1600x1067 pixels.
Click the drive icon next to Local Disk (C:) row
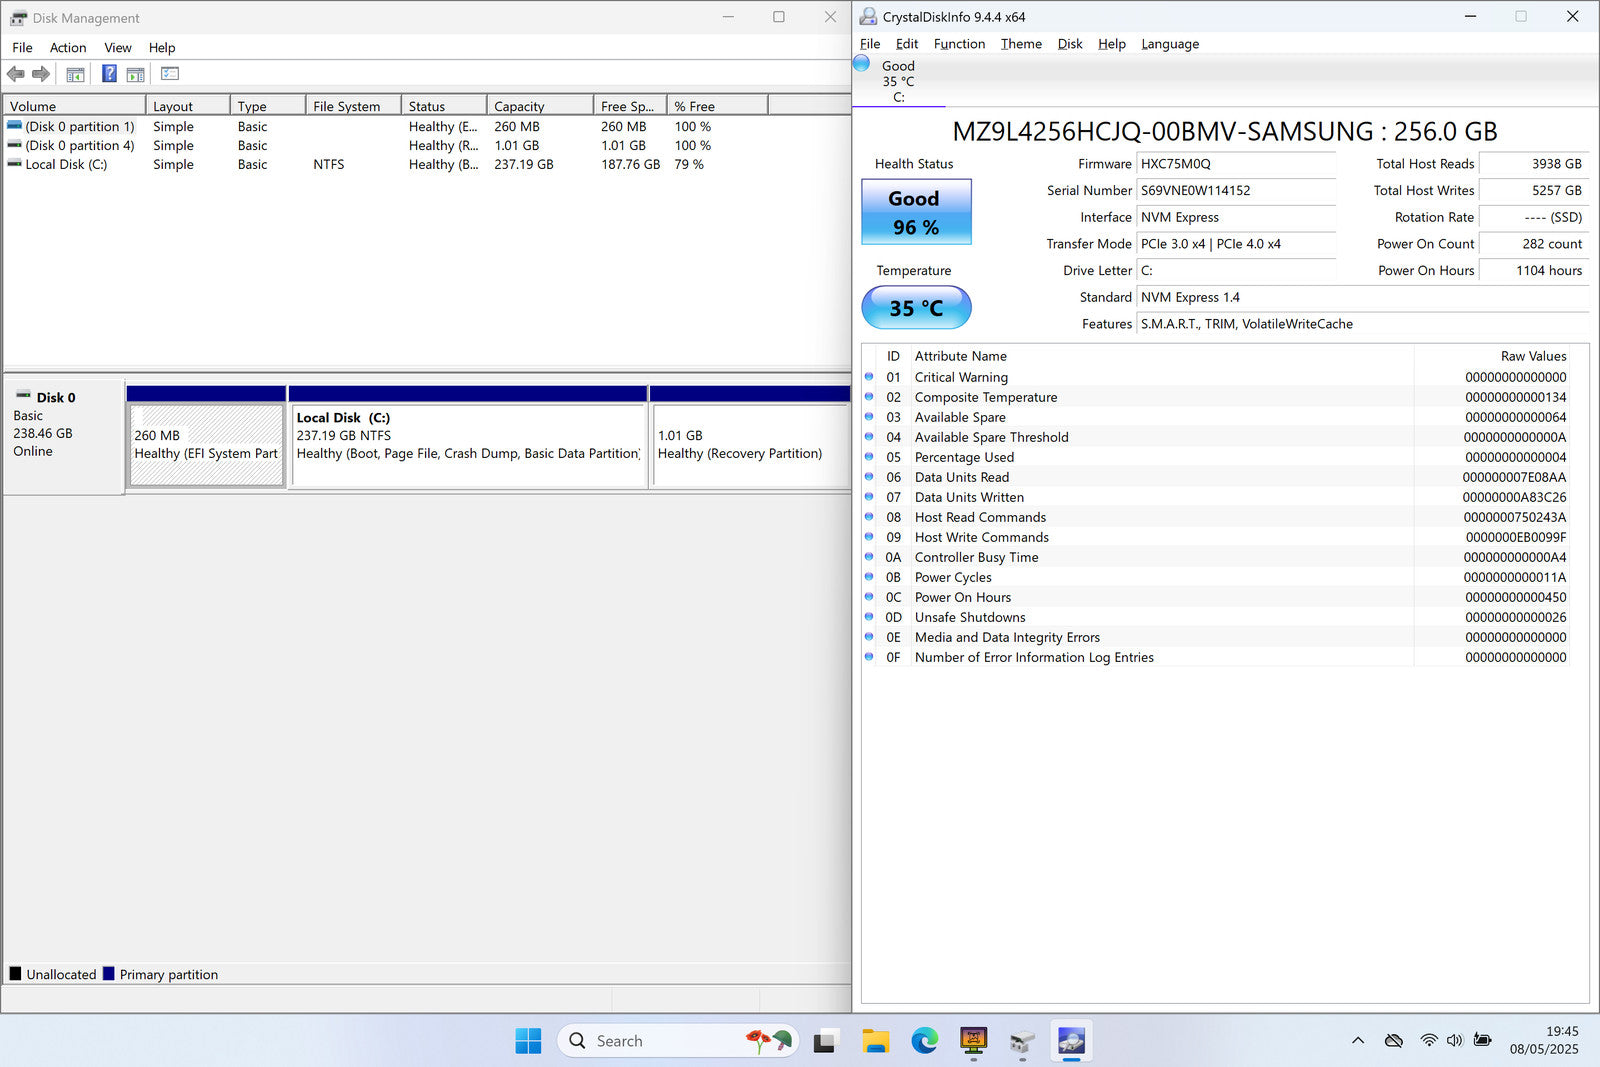pos(14,164)
